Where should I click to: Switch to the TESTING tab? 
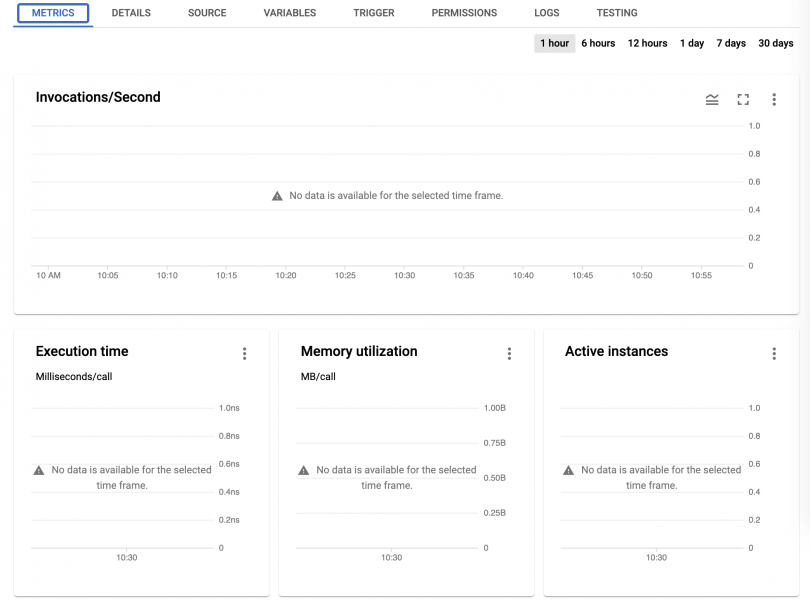[616, 13]
